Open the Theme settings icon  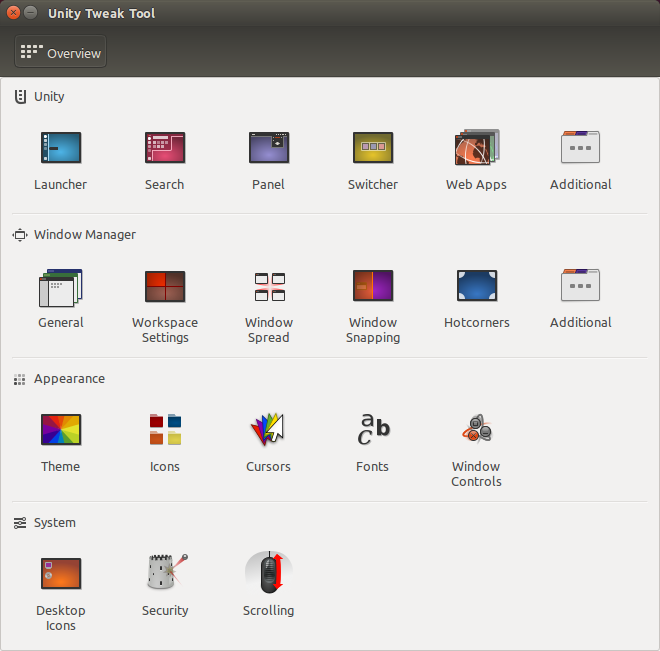[x=61, y=430]
